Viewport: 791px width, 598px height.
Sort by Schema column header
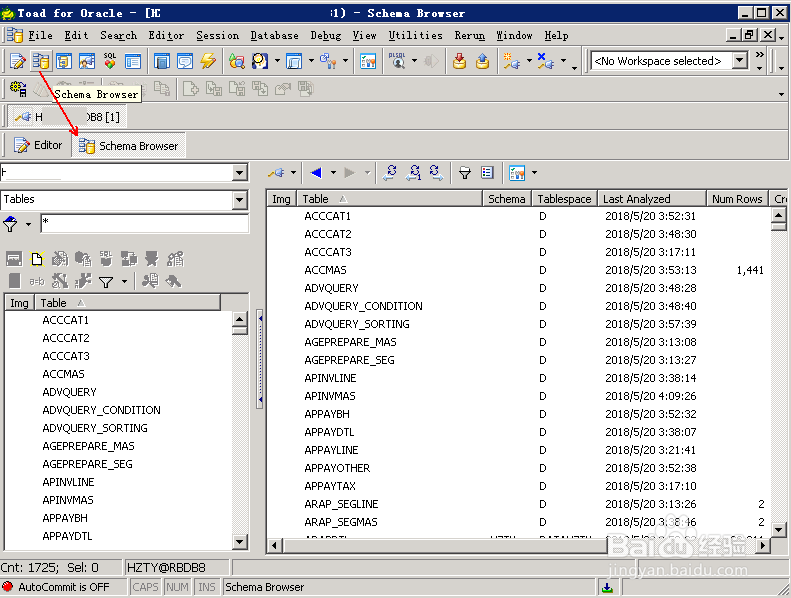click(x=506, y=199)
